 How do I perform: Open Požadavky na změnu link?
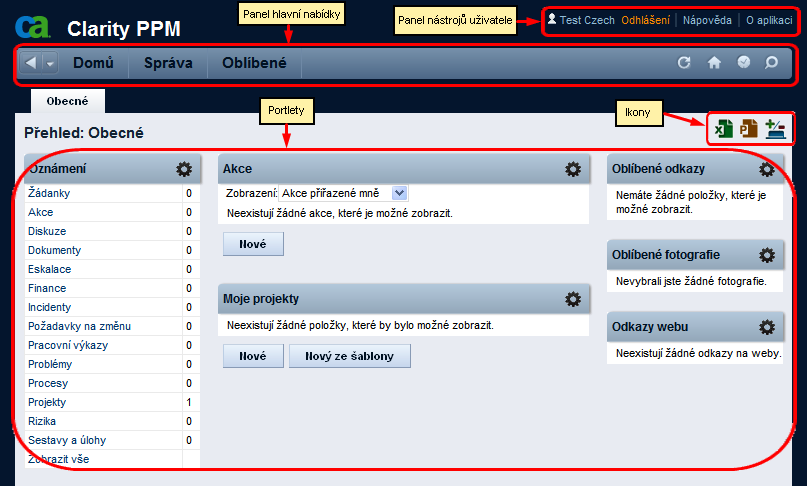[79, 326]
